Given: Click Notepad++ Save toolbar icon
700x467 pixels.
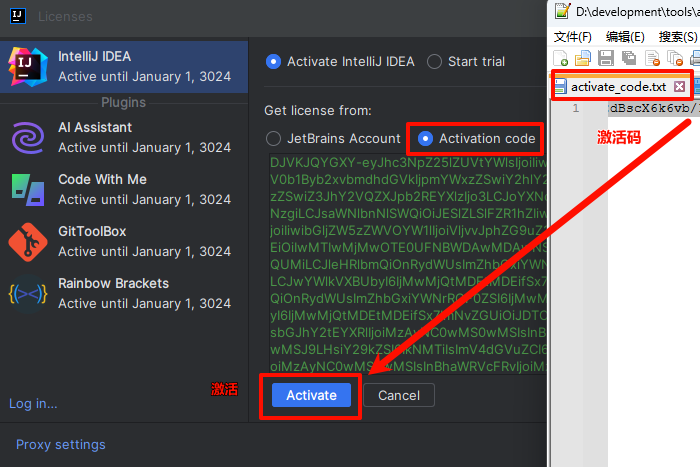Looking at the screenshot, I should point(606,58).
